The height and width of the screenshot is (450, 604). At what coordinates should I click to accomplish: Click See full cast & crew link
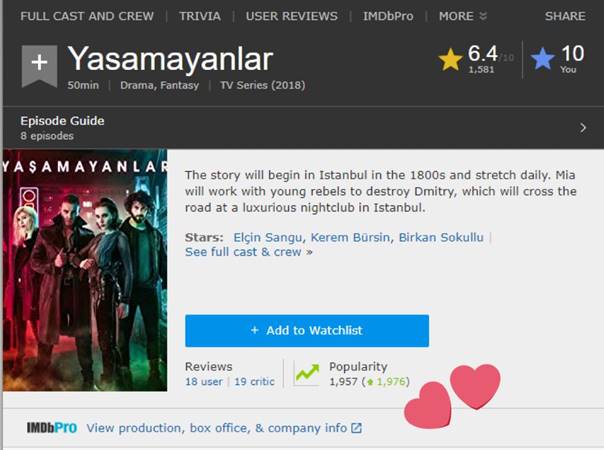[x=248, y=252]
